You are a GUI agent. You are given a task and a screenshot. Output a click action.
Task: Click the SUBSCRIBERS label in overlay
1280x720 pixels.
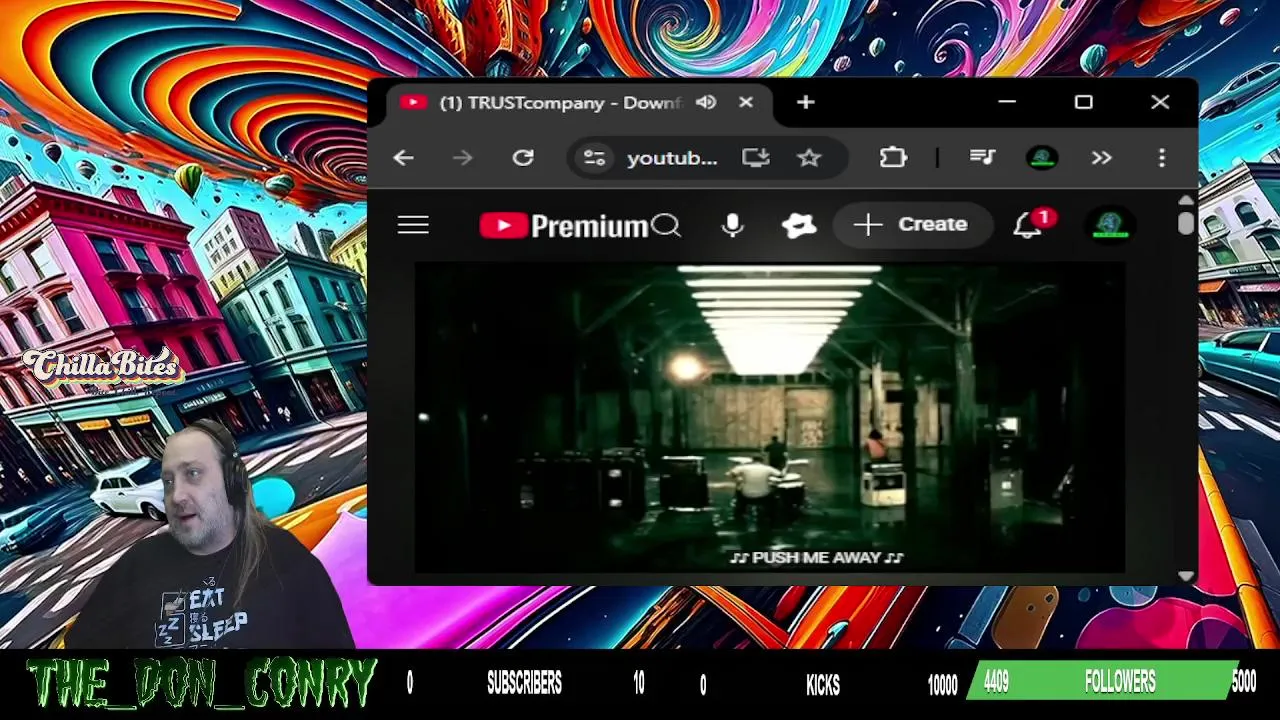(x=524, y=684)
